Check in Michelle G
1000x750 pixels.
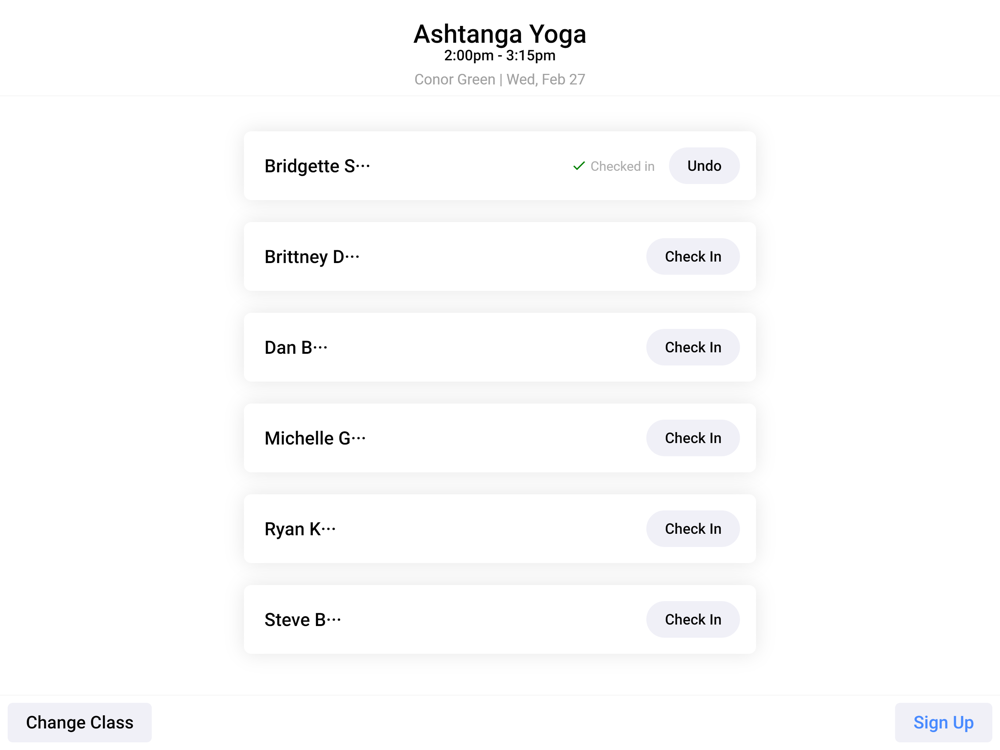692,438
